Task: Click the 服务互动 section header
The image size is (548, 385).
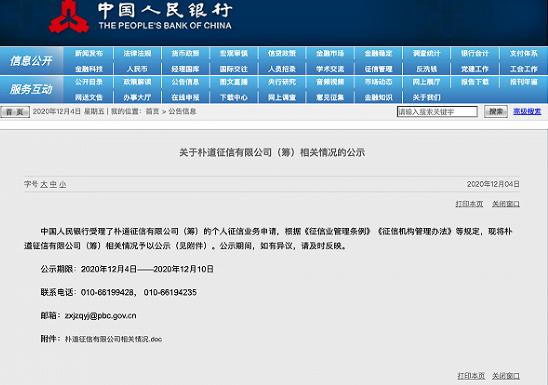Action: coord(31,89)
